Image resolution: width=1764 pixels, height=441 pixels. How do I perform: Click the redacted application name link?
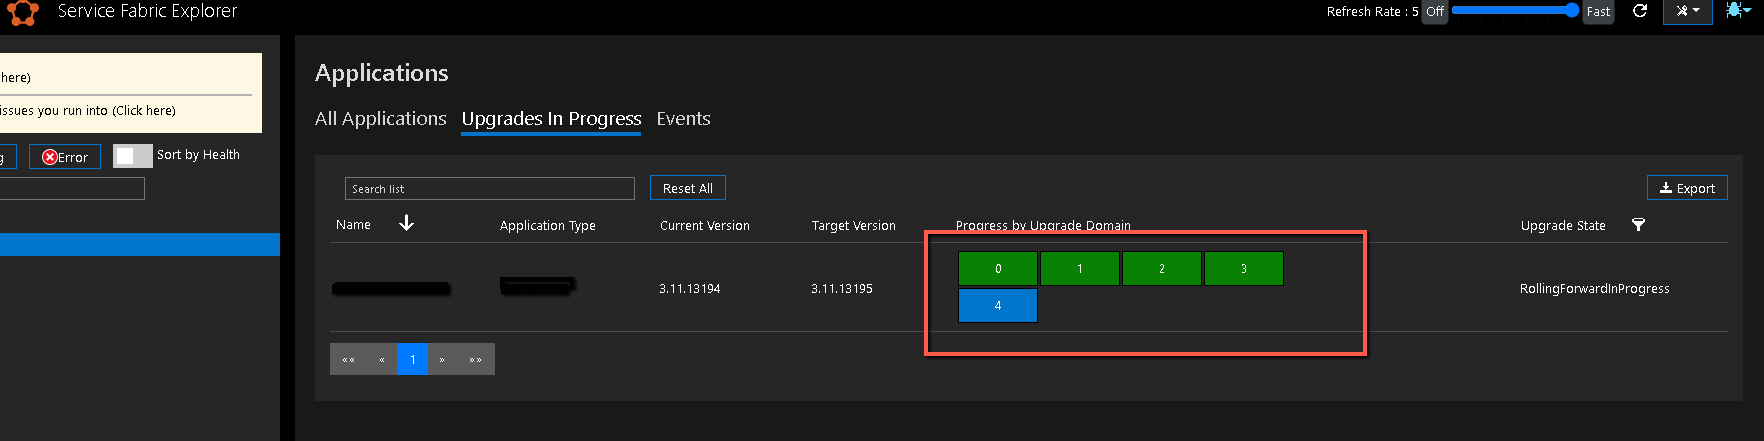pyautogui.click(x=391, y=289)
